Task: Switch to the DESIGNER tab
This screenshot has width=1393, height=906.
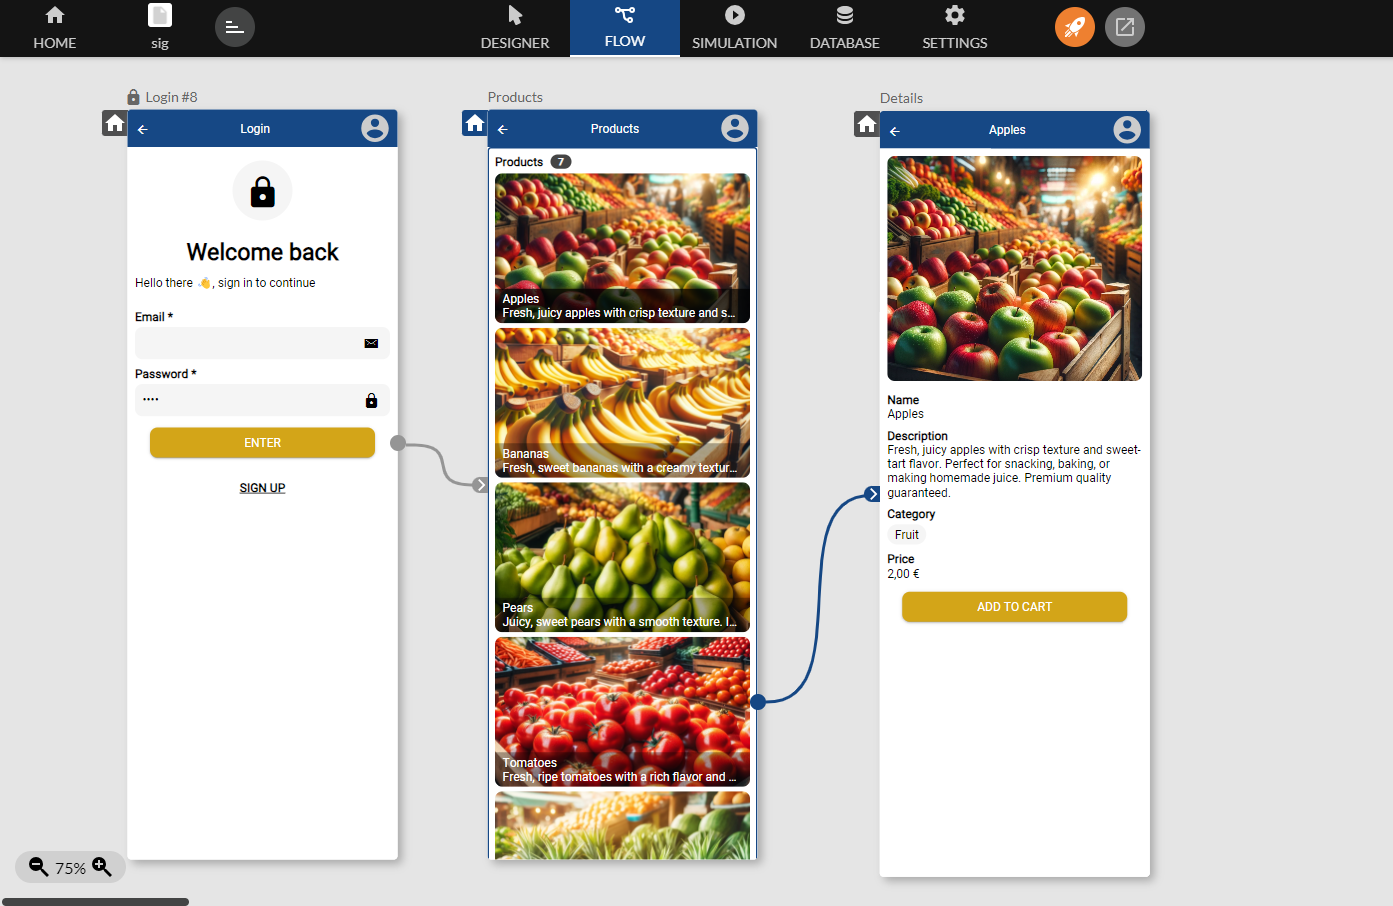Action: pyautogui.click(x=515, y=28)
